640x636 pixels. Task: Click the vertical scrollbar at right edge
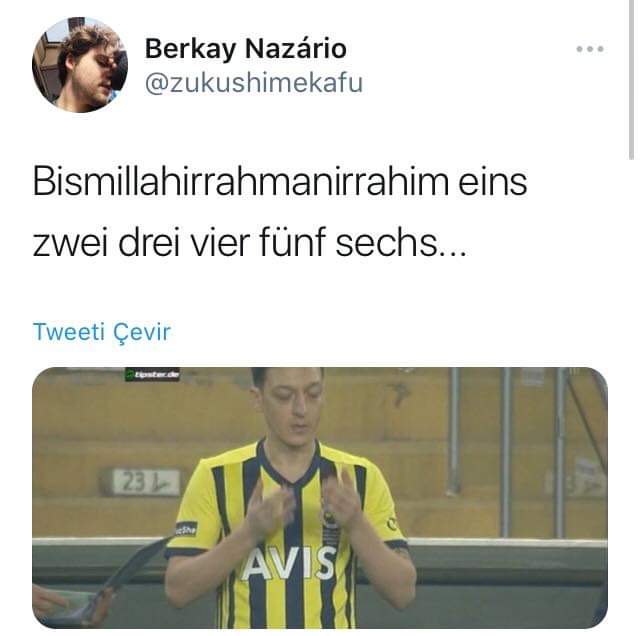pos(631,80)
